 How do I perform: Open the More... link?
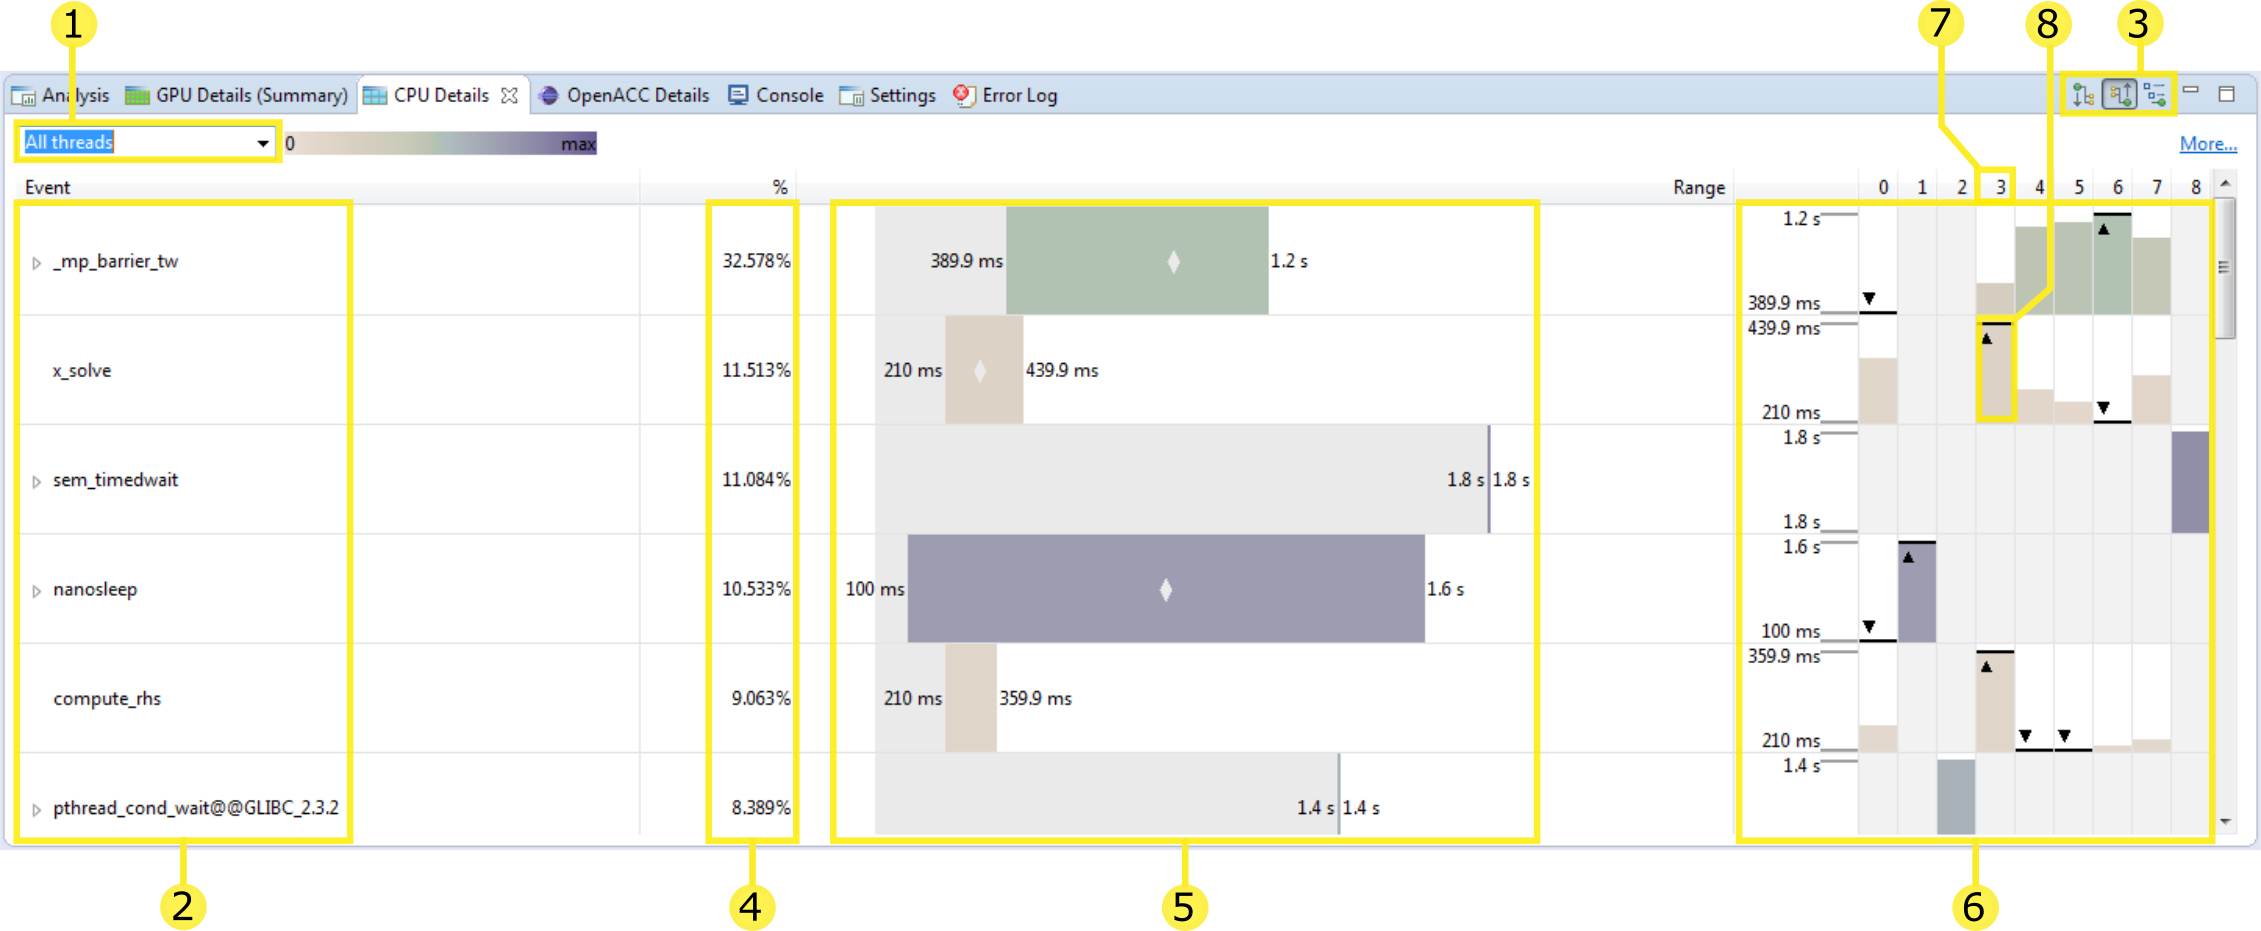coord(2209,143)
